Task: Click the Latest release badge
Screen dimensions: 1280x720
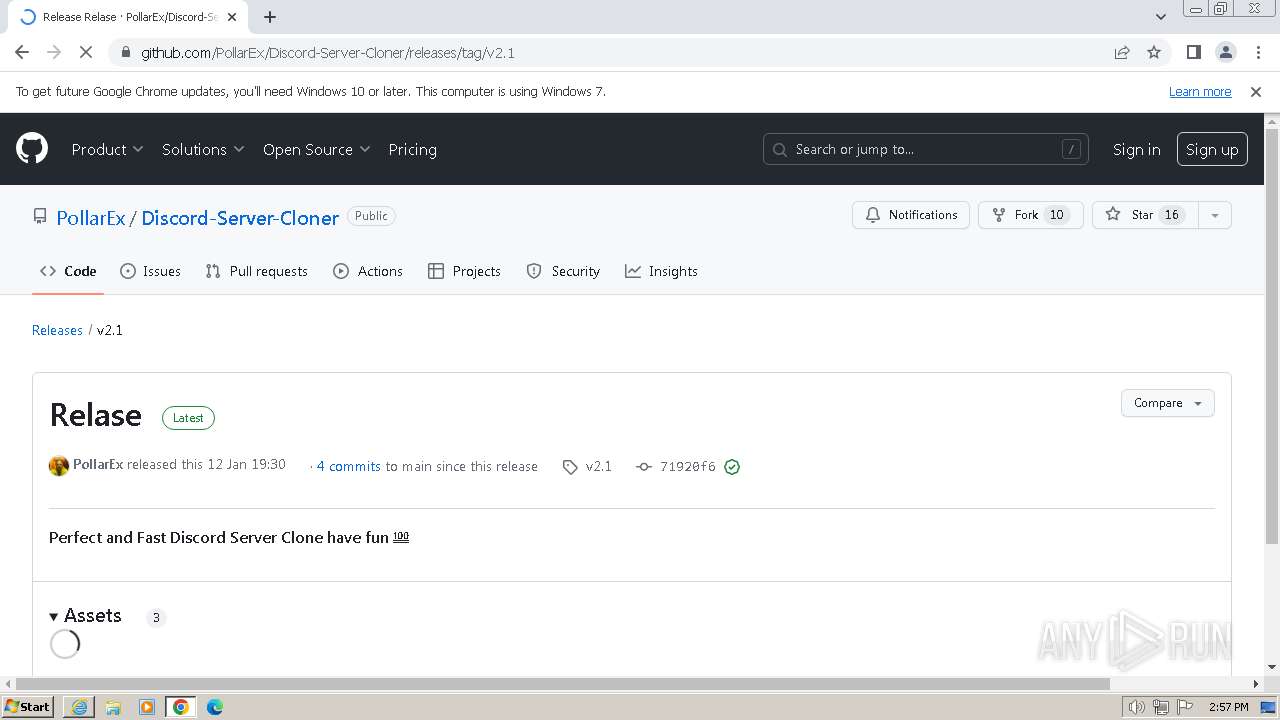Action: point(188,418)
